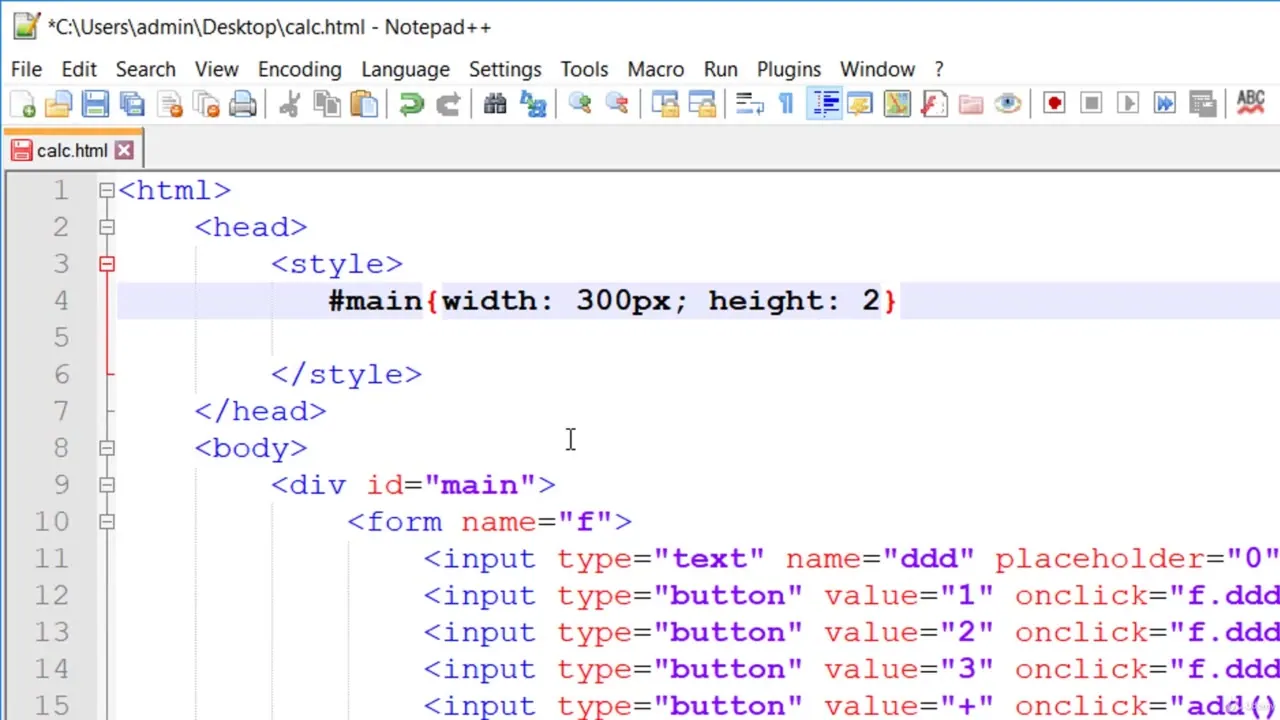Open the ? help menu
The height and width of the screenshot is (720, 1280).
[x=939, y=69]
